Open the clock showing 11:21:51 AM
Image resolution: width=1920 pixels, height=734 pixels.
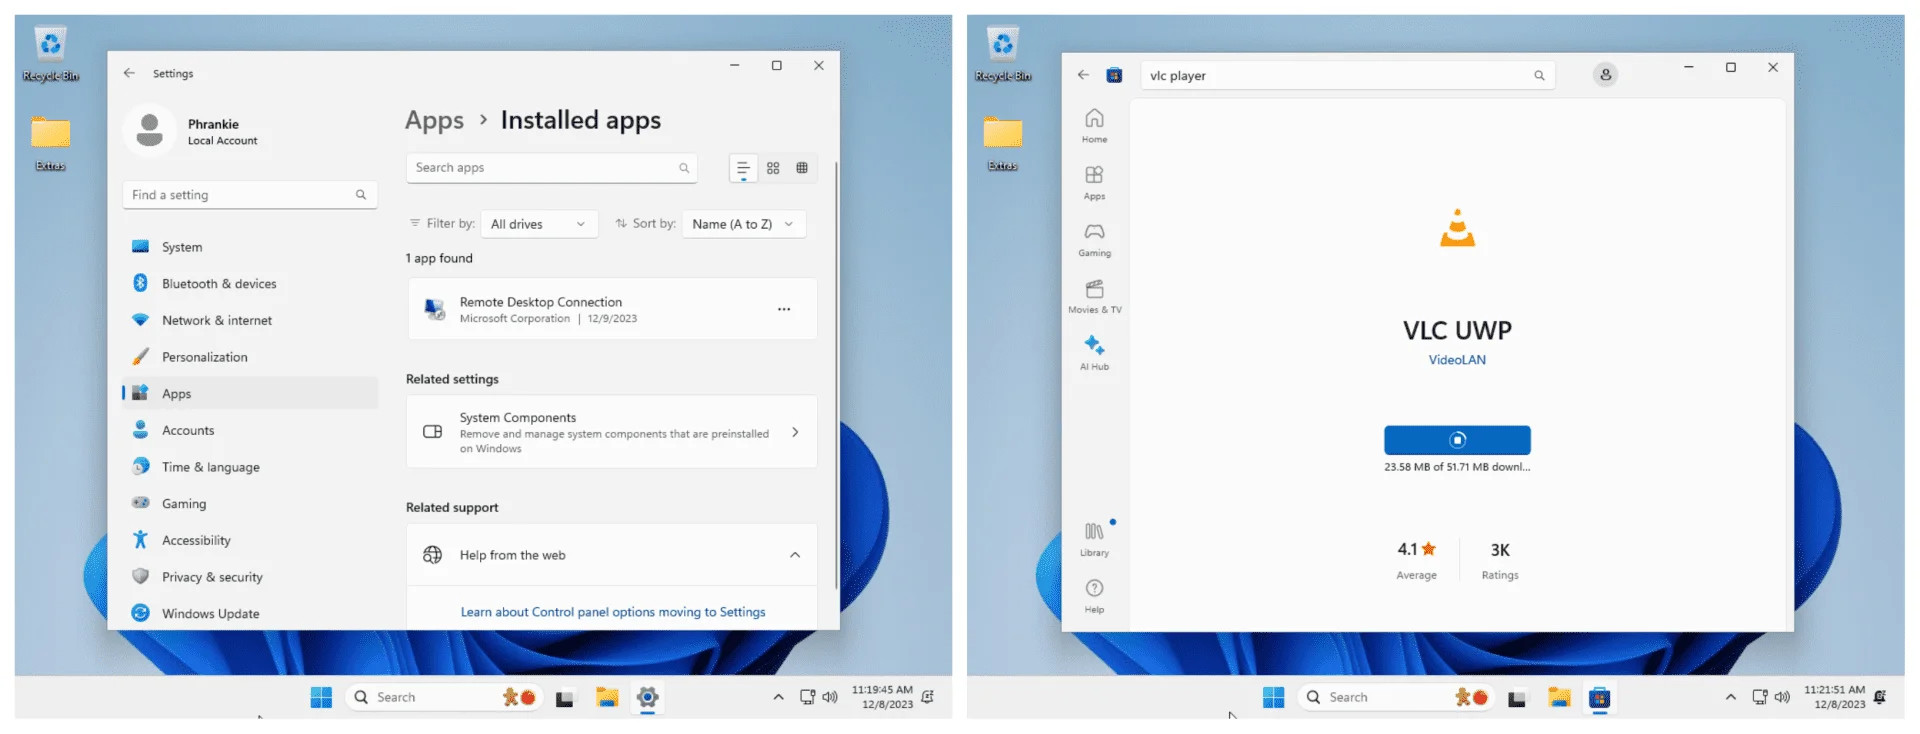[1834, 697]
